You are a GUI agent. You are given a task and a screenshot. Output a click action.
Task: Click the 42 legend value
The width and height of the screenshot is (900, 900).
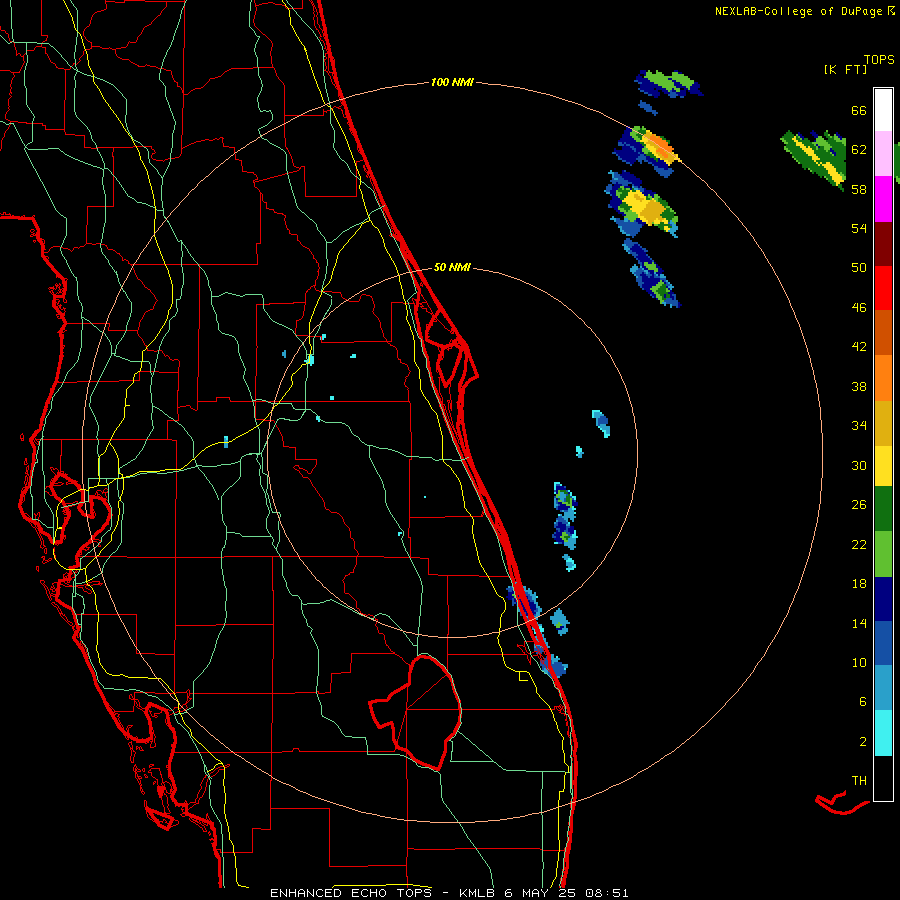click(859, 347)
